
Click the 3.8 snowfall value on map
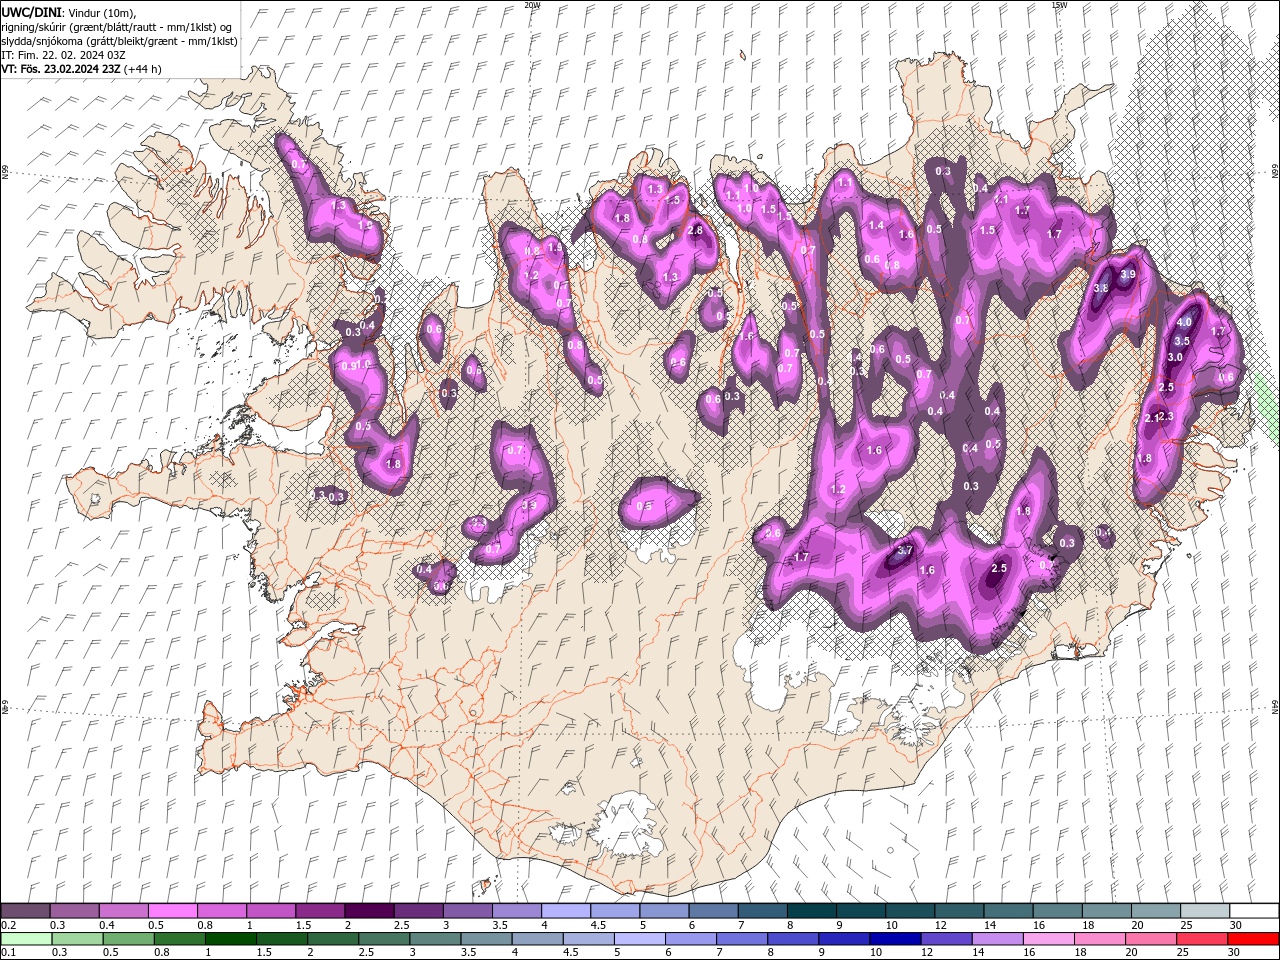tap(1101, 288)
